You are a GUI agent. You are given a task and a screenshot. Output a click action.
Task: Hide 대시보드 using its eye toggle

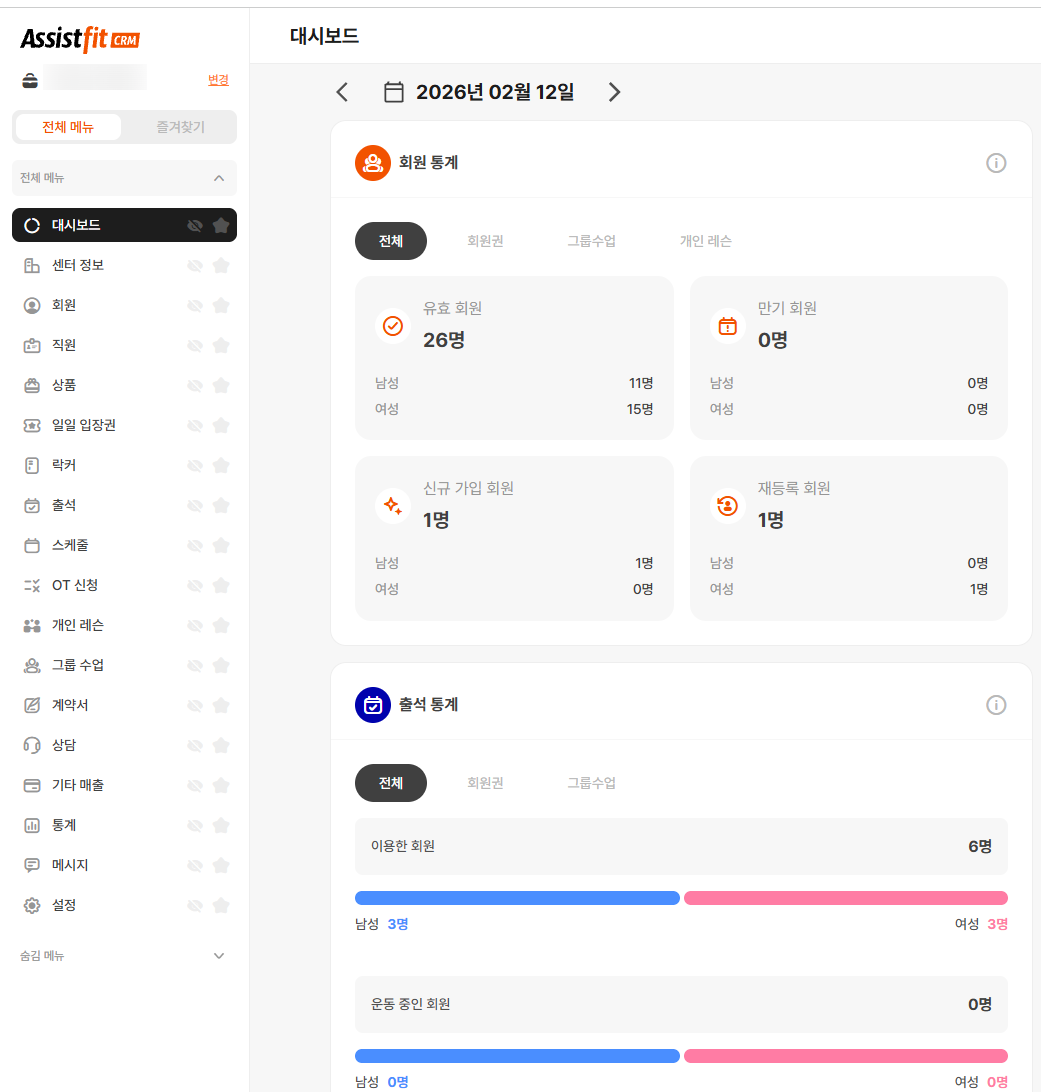coord(194,225)
